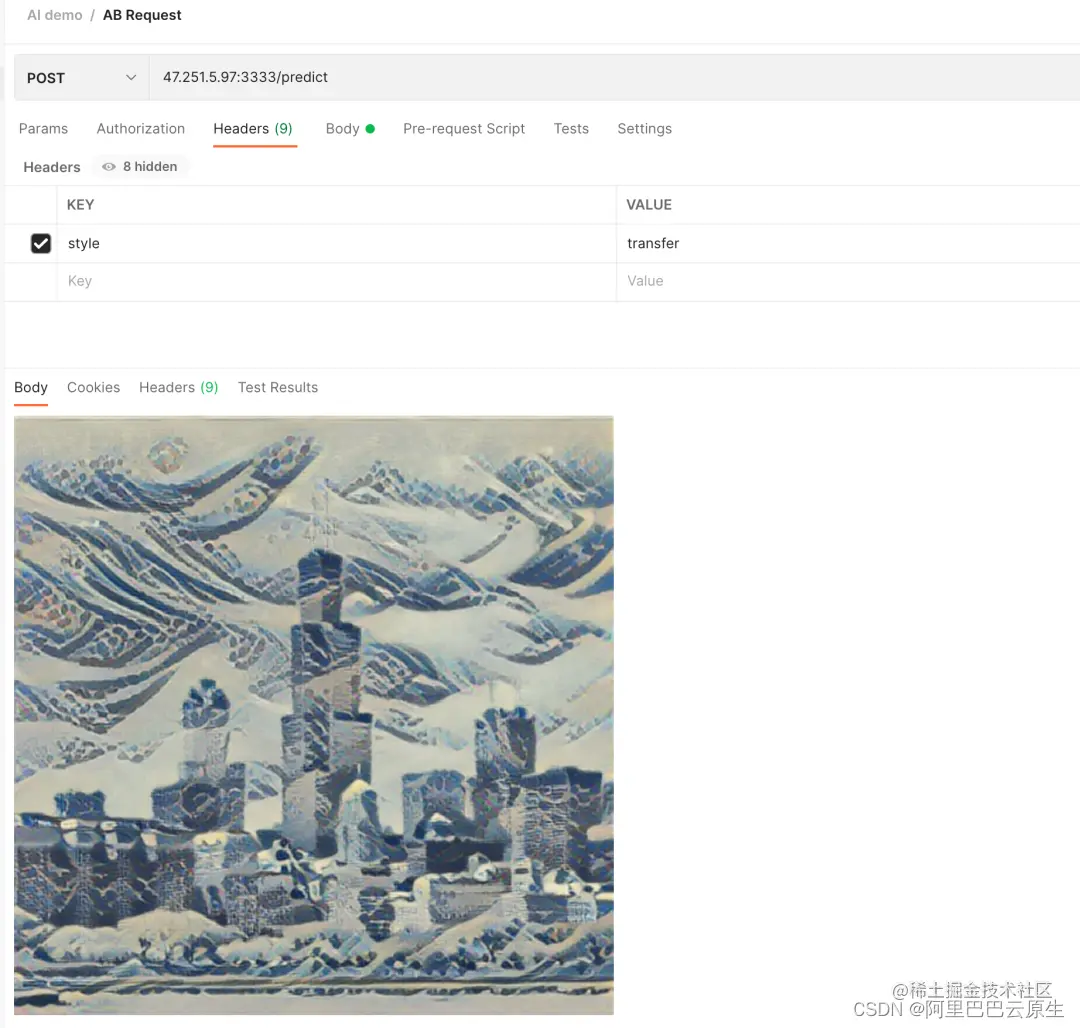Open the Pre-request Script tab
Image resolution: width=1080 pixels, height=1028 pixels.
464,128
